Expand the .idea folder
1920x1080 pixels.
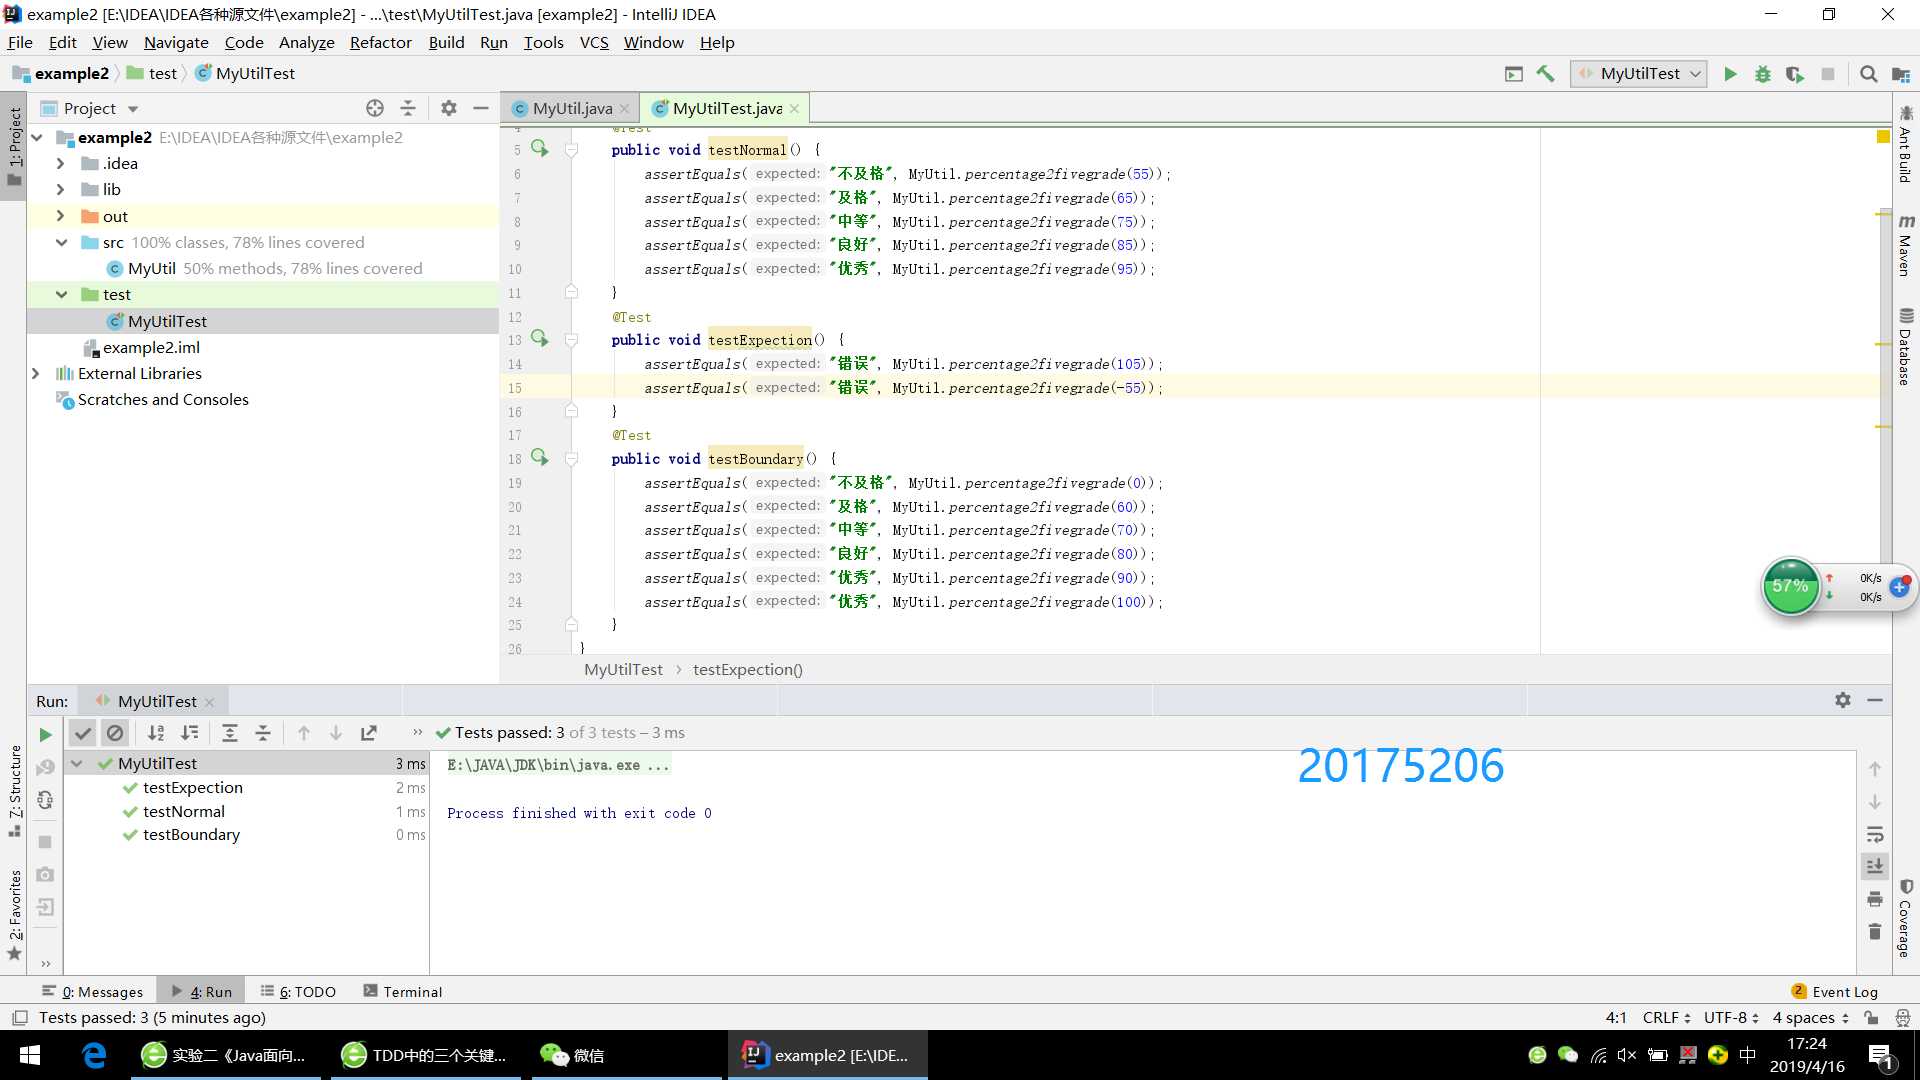point(60,163)
